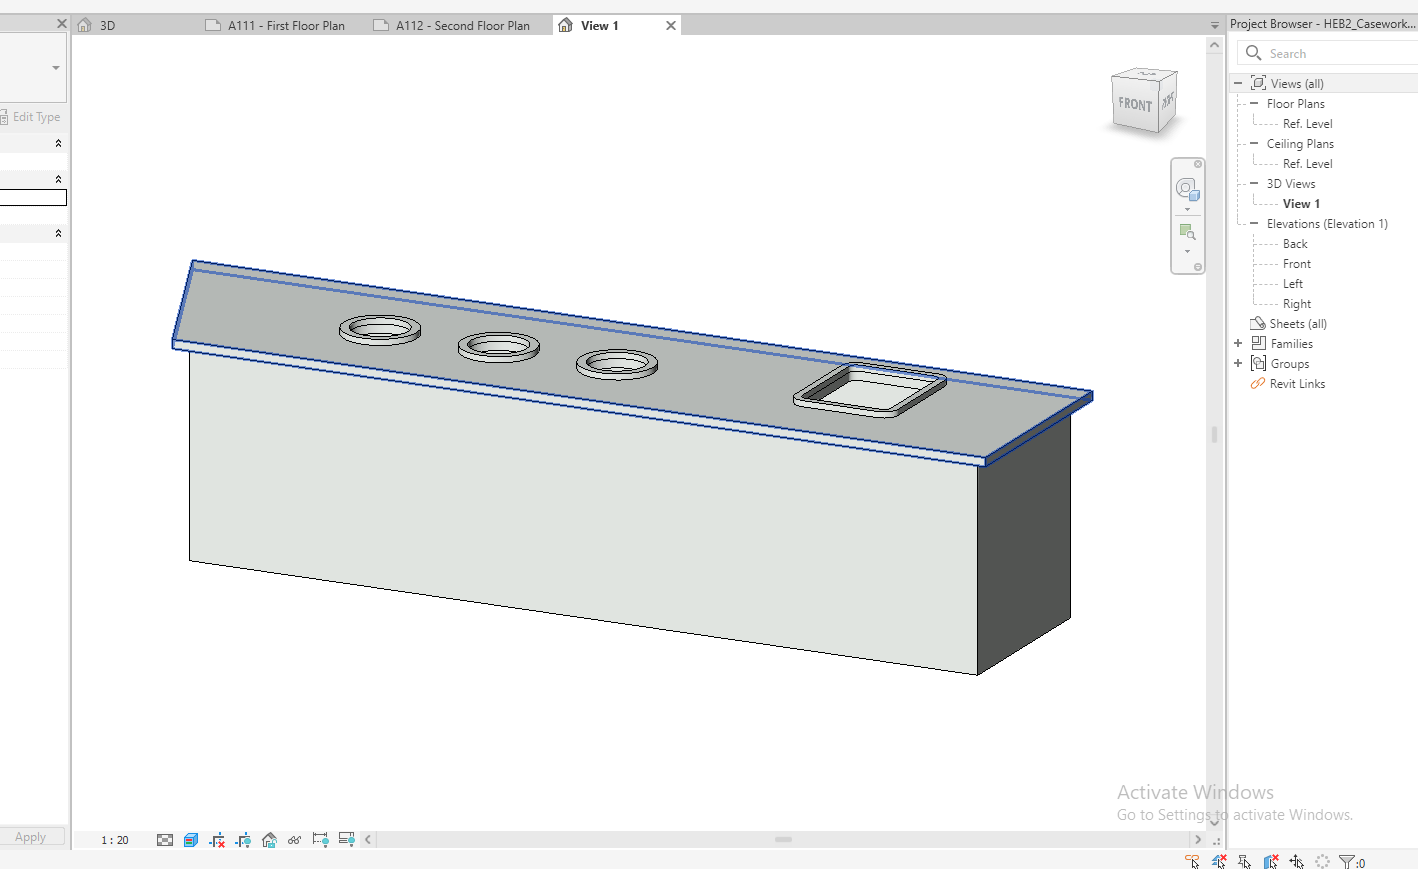Click the Lock 3D View house icon

click(x=269, y=840)
